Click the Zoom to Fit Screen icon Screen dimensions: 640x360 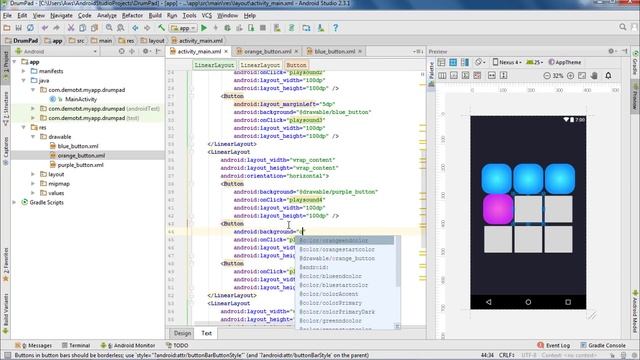click(x=582, y=76)
